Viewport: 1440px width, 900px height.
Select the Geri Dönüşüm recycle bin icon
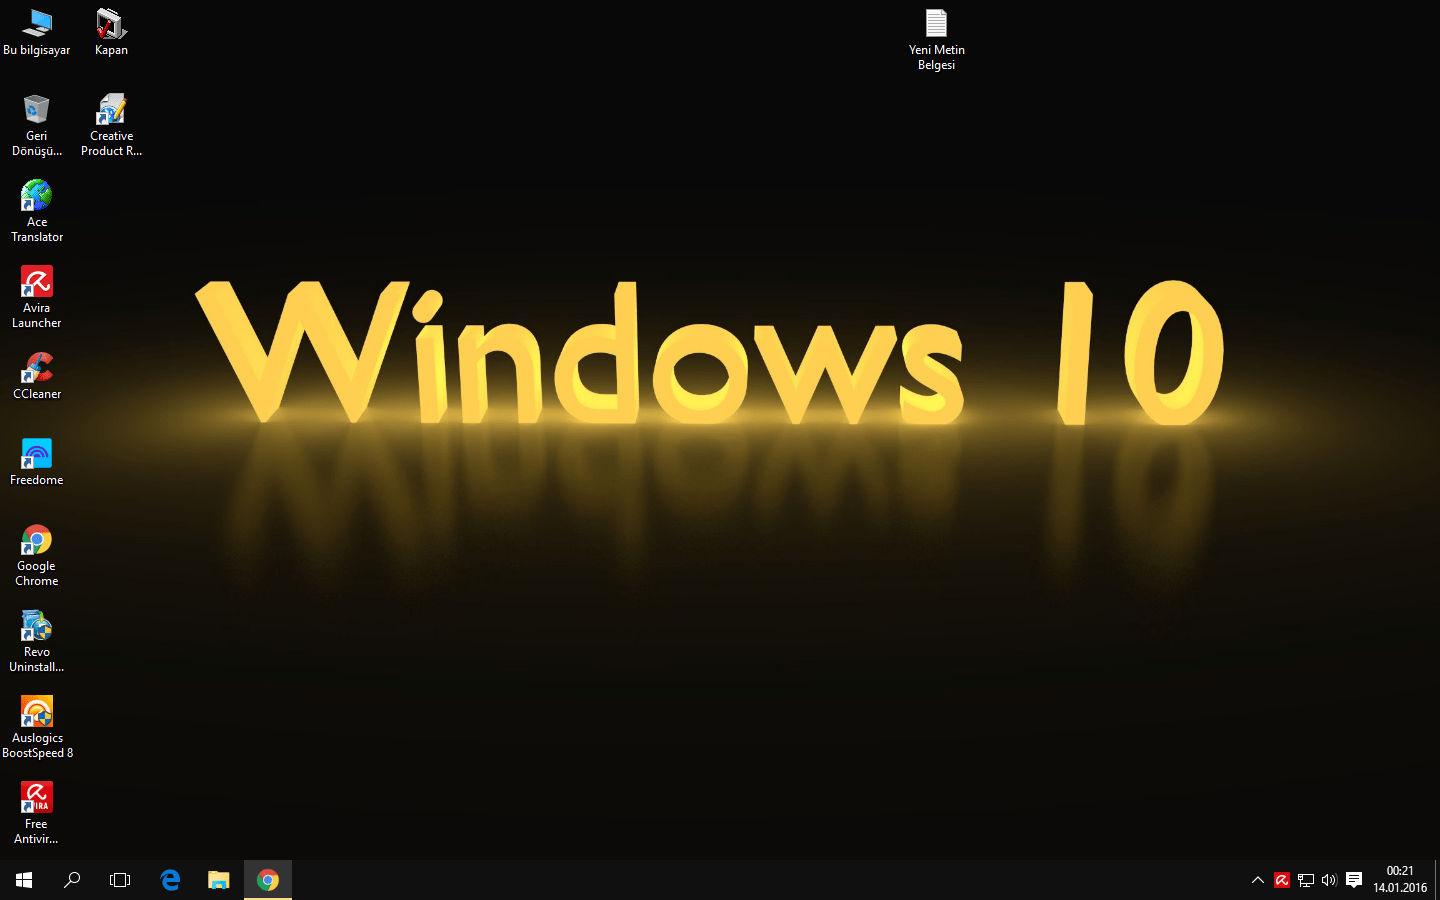point(37,125)
